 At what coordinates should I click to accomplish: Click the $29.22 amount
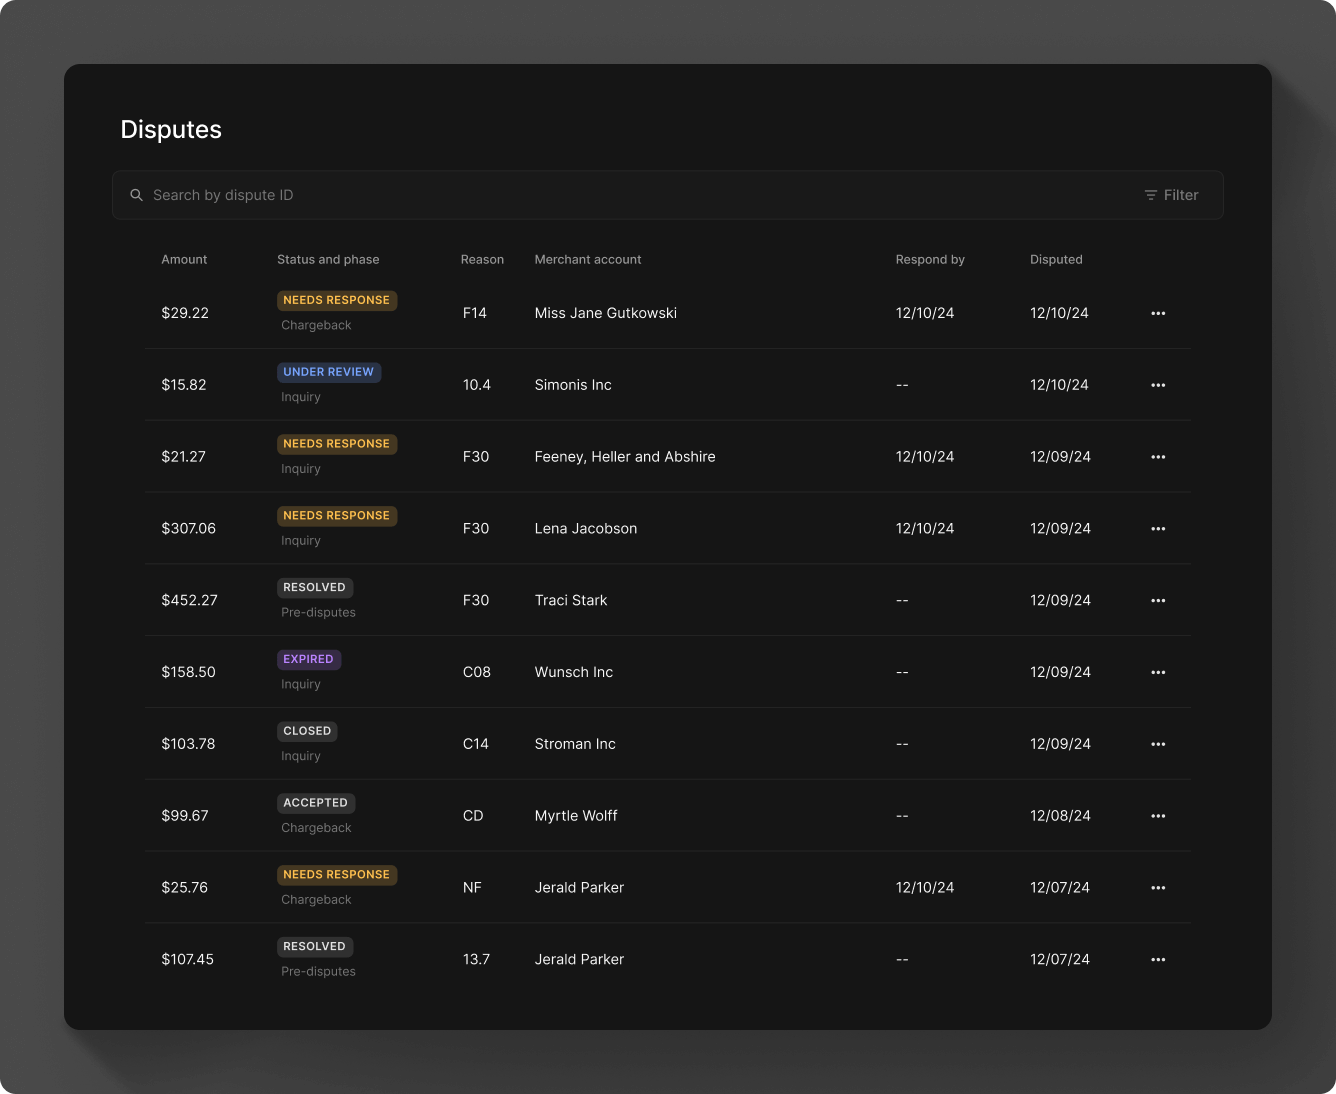pyautogui.click(x=185, y=313)
